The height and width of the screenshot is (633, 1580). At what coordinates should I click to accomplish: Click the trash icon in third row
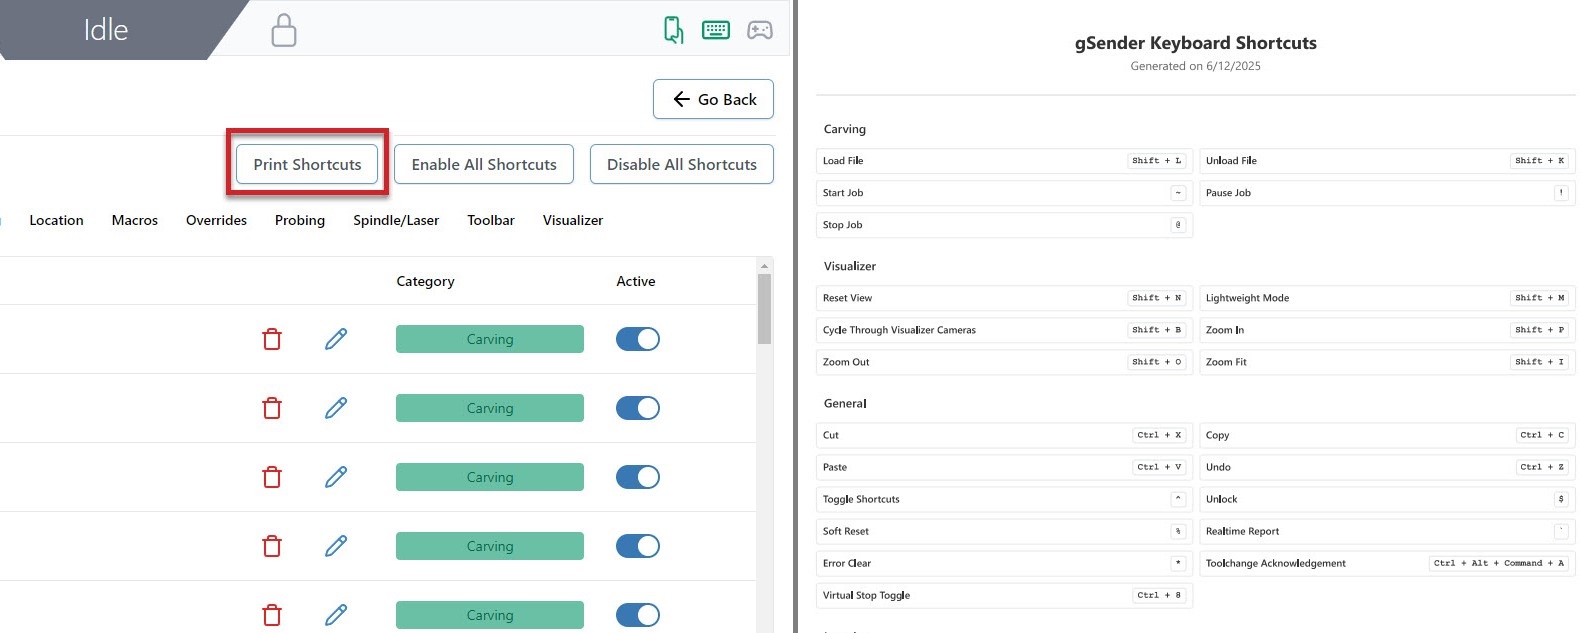click(x=272, y=478)
